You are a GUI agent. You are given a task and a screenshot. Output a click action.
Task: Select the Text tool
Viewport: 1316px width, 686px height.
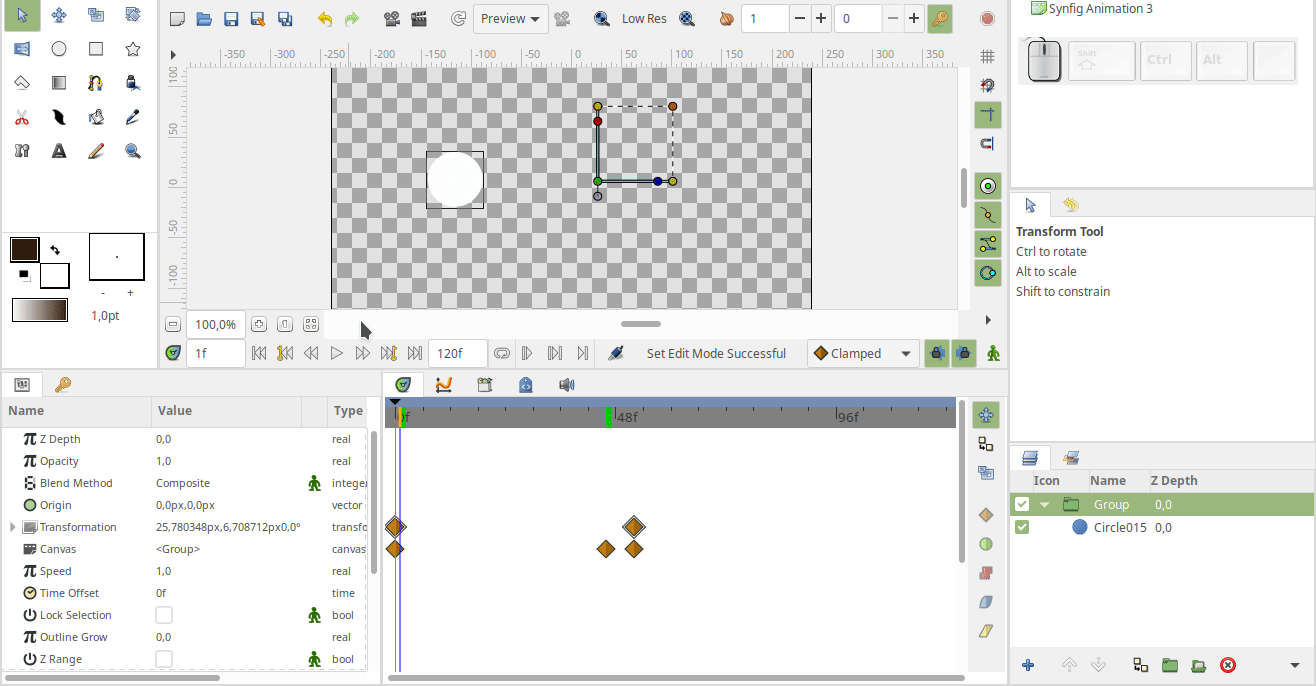click(x=58, y=150)
